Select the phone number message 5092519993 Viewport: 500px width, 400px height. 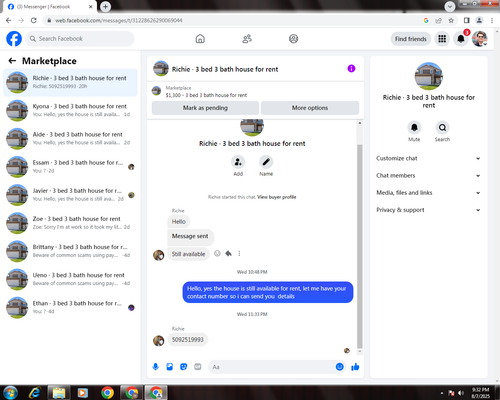[x=188, y=340]
